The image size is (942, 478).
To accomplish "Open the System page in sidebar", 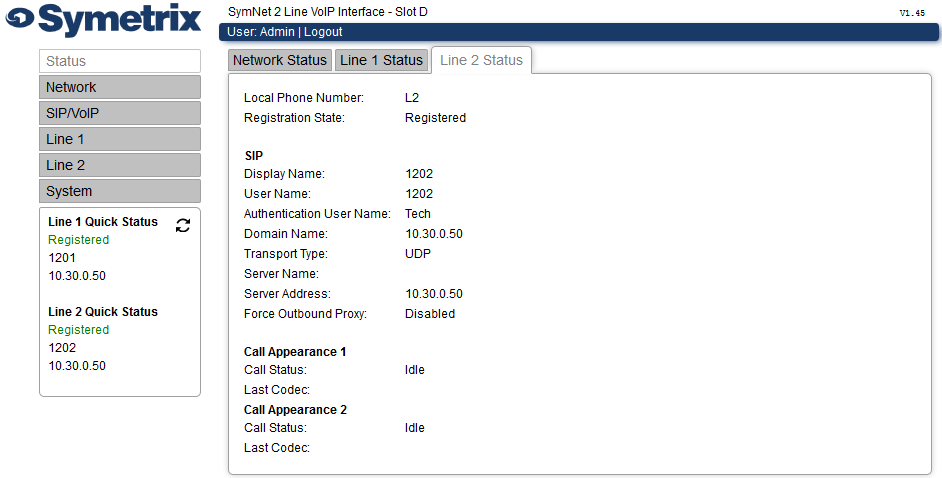I will (120, 191).
